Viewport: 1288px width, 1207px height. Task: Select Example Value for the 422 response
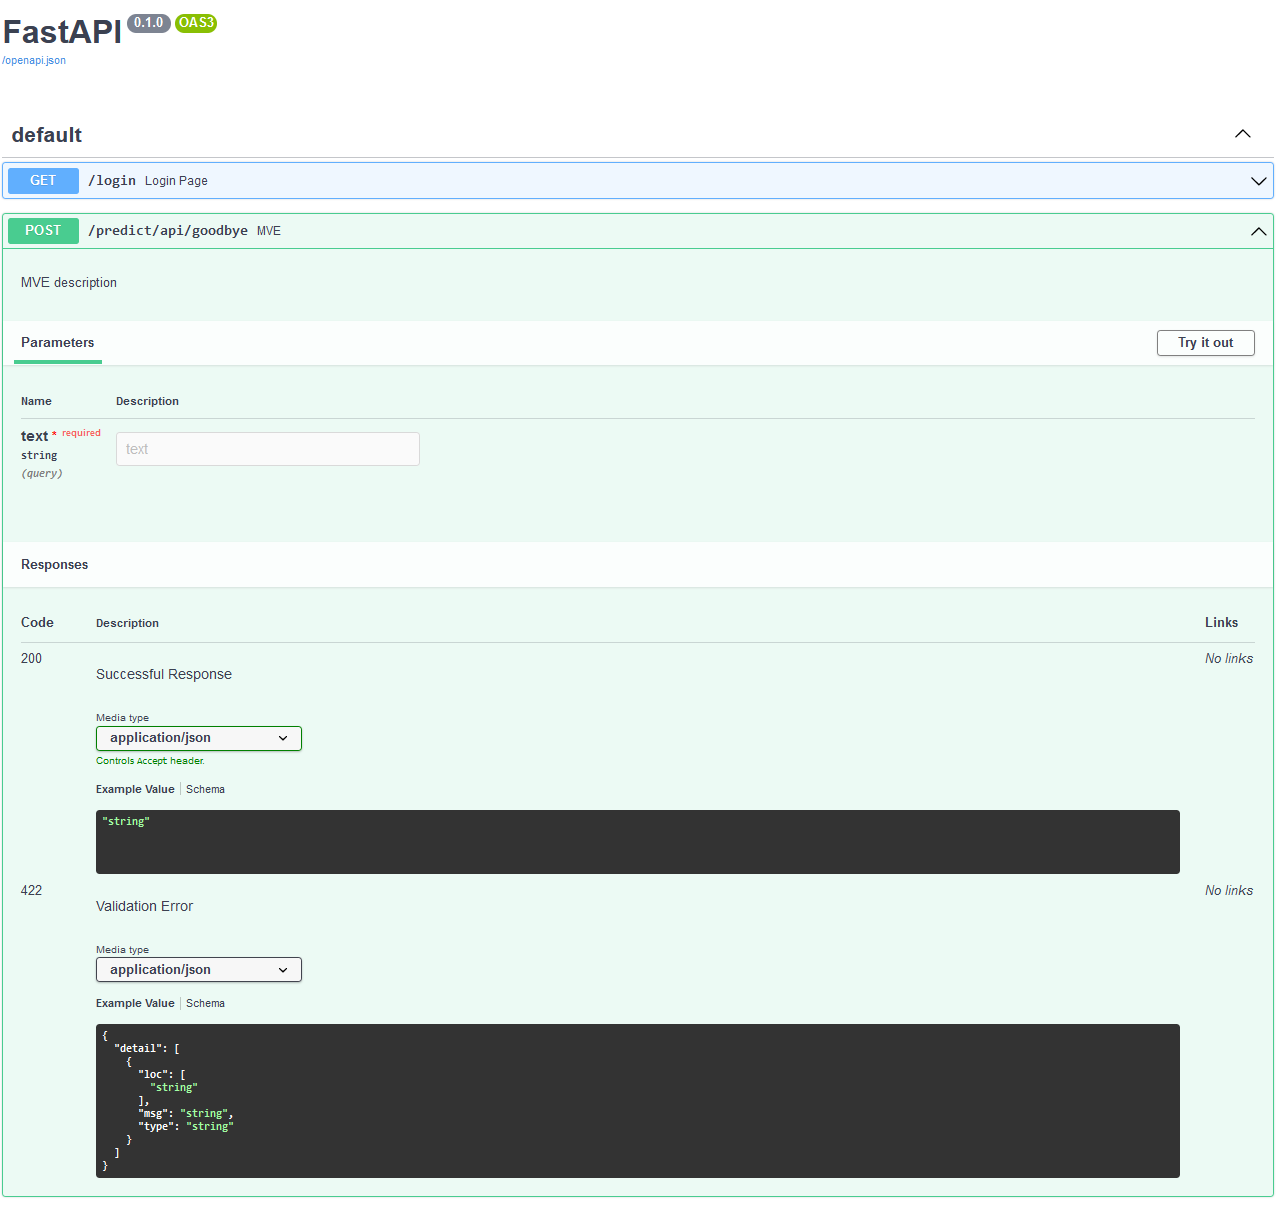135,1003
